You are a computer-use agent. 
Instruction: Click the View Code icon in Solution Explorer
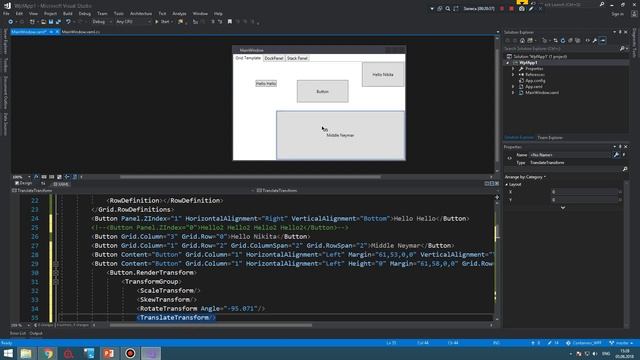coord(587,40)
